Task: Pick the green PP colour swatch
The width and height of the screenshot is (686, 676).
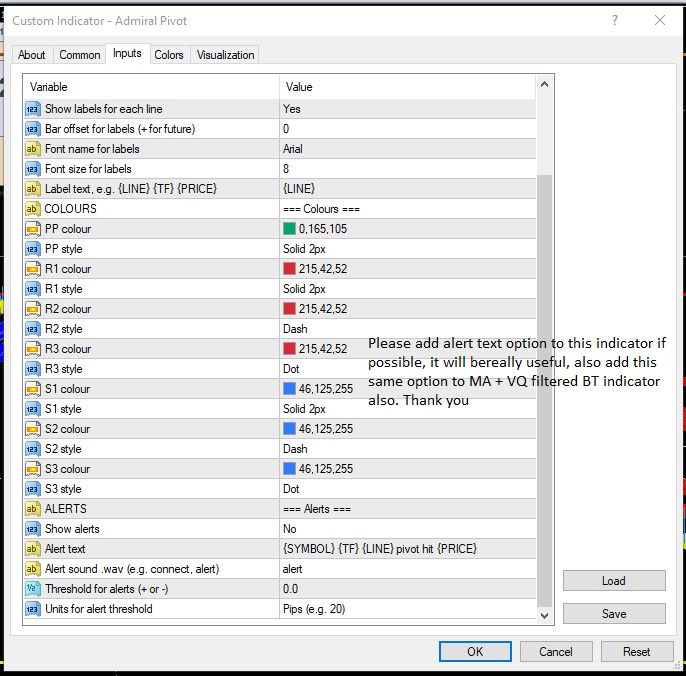Action: point(289,229)
